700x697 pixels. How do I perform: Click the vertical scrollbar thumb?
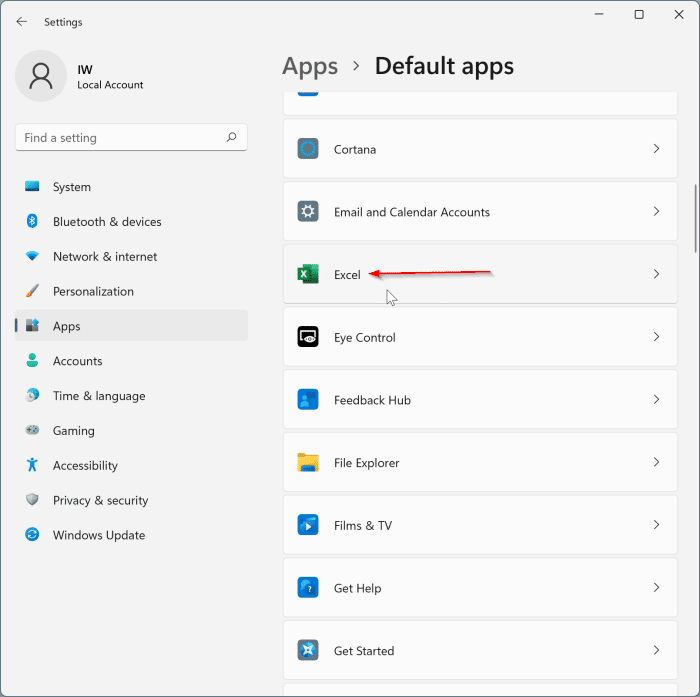tap(695, 218)
